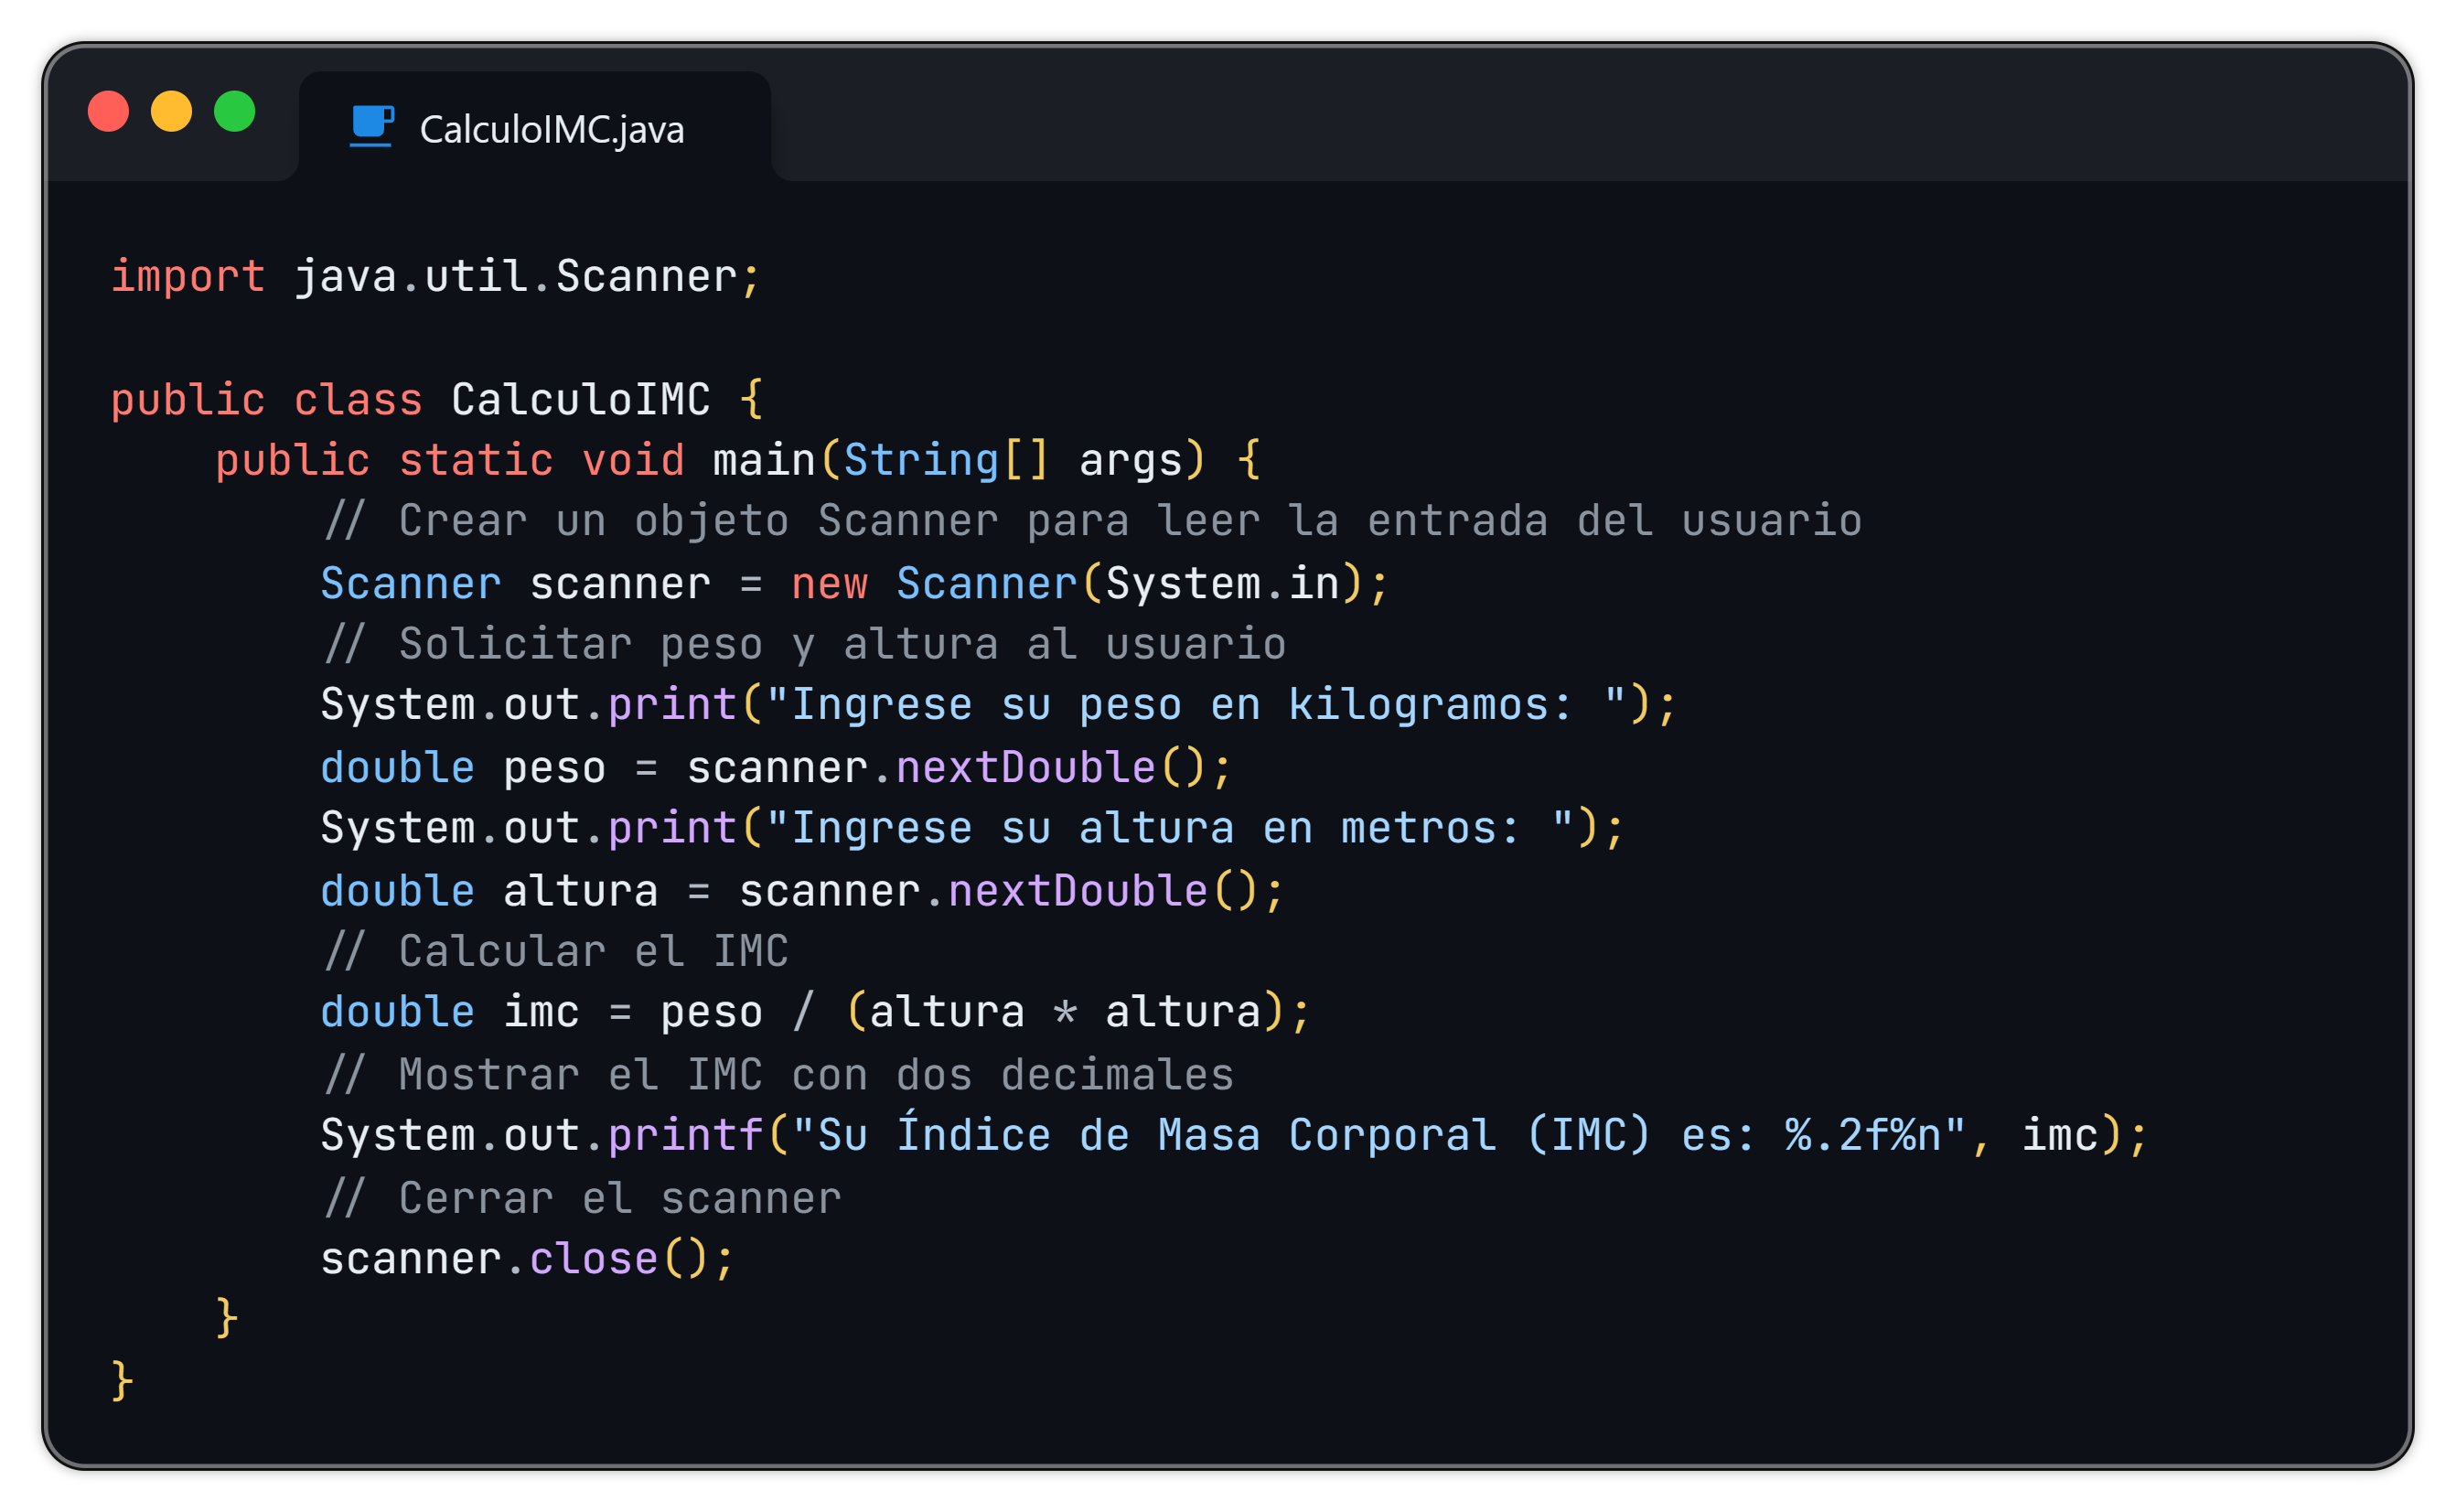This screenshot has width=2456, height=1512.
Task: Click the printf method call
Action: (x=685, y=1135)
